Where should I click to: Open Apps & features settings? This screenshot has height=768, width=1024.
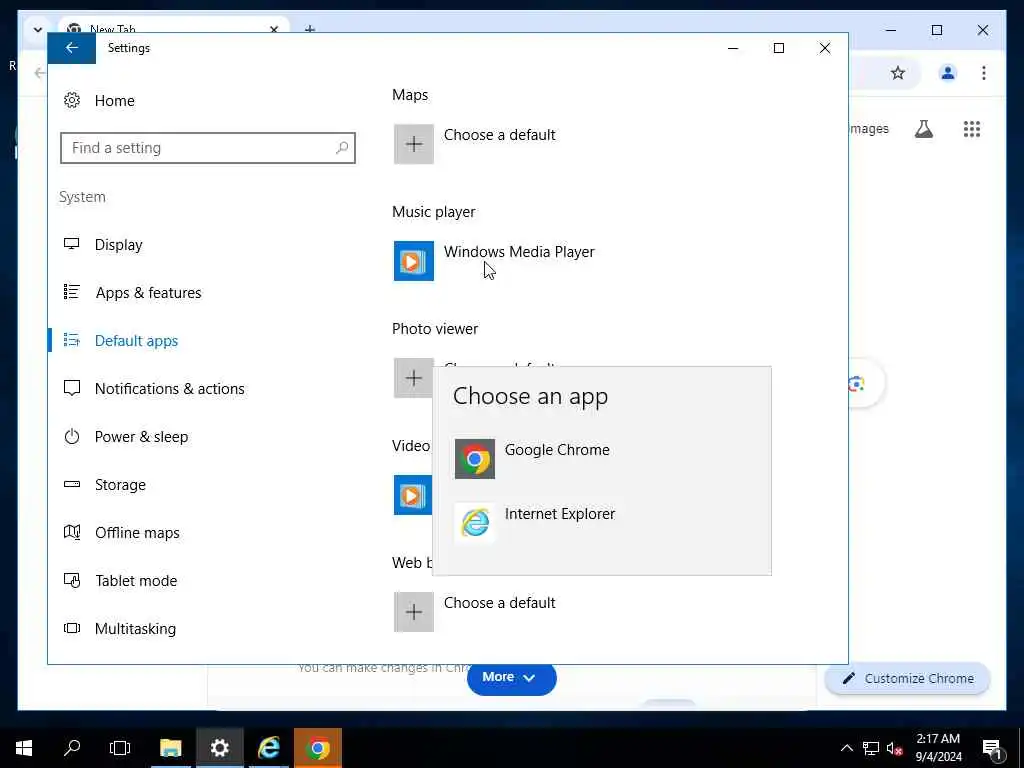(x=148, y=293)
